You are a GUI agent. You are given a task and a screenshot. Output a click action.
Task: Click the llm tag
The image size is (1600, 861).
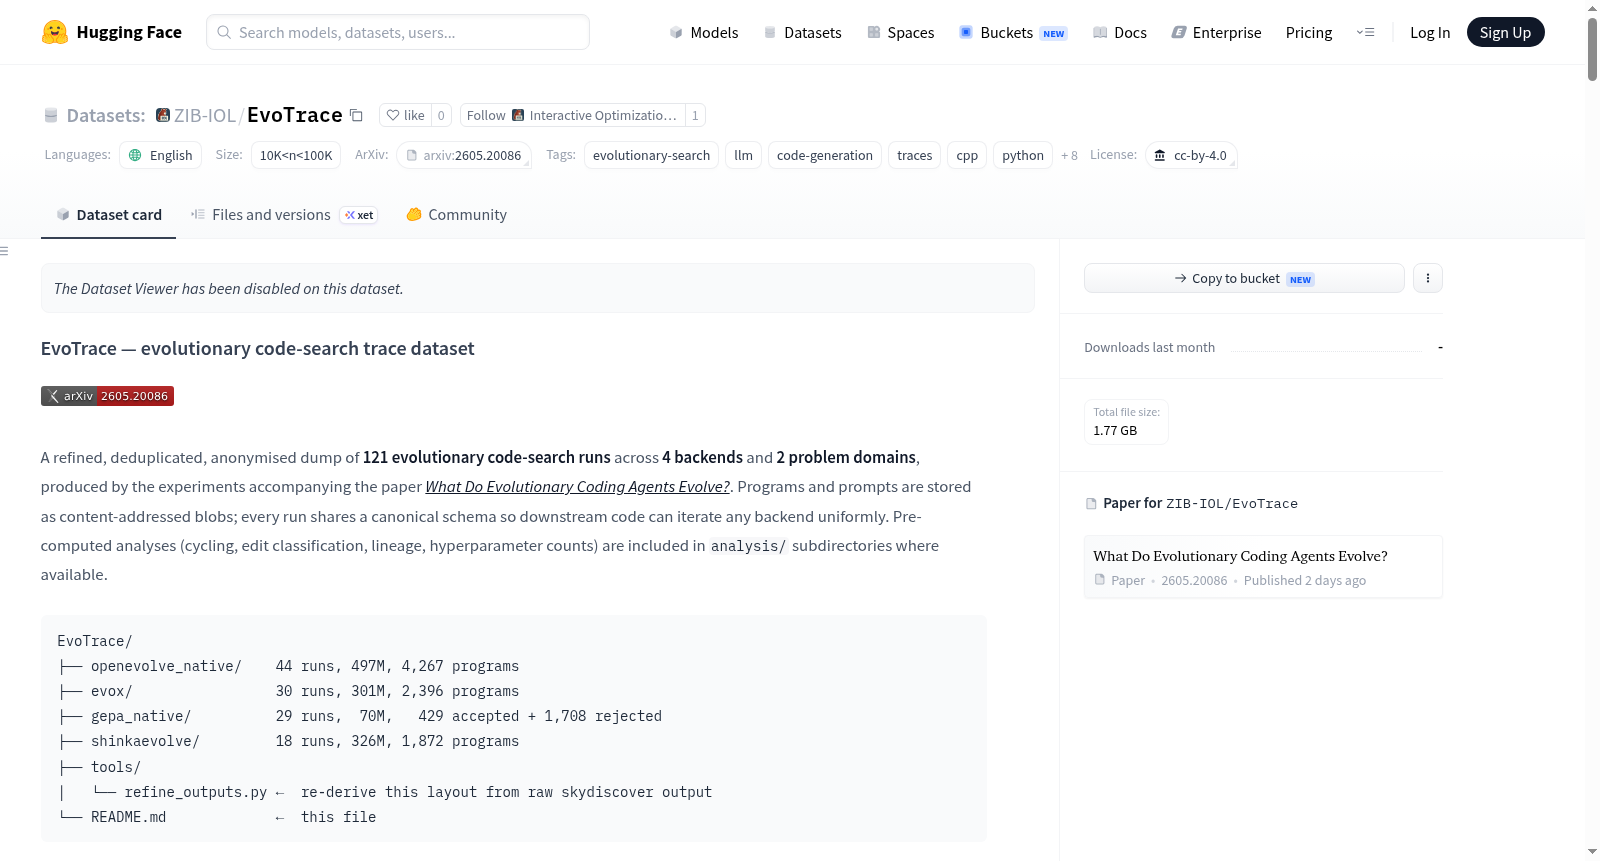point(743,155)
